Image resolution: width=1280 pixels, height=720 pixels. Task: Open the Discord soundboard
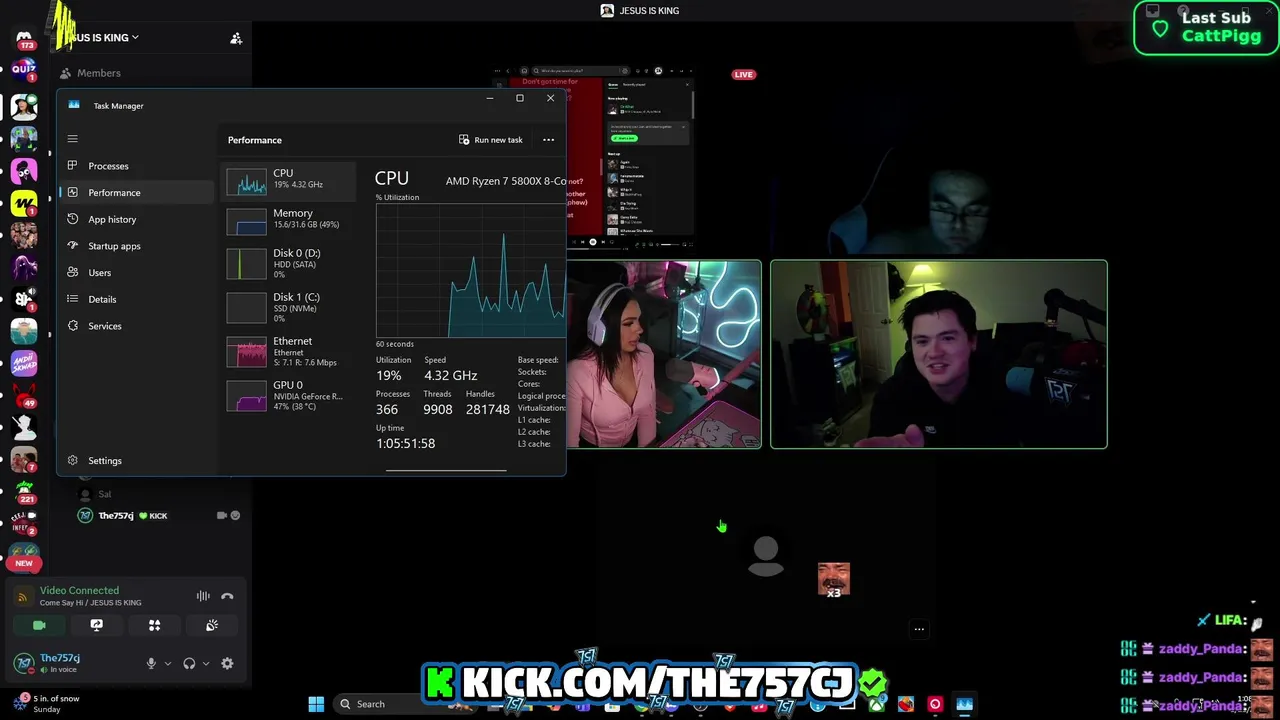(x=212, y=625)
